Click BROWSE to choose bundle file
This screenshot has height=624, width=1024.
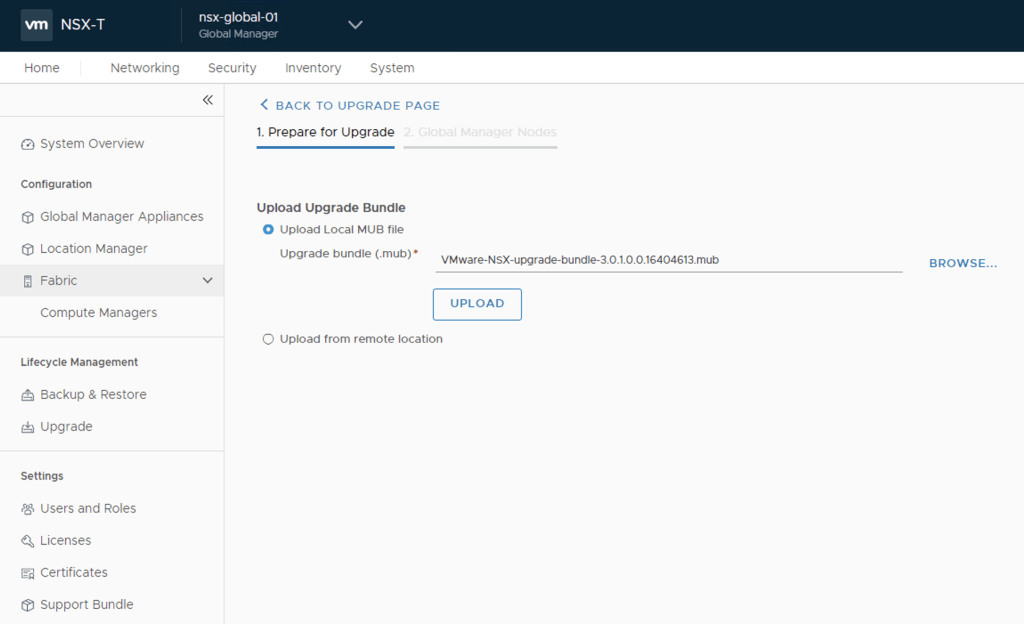963,263
